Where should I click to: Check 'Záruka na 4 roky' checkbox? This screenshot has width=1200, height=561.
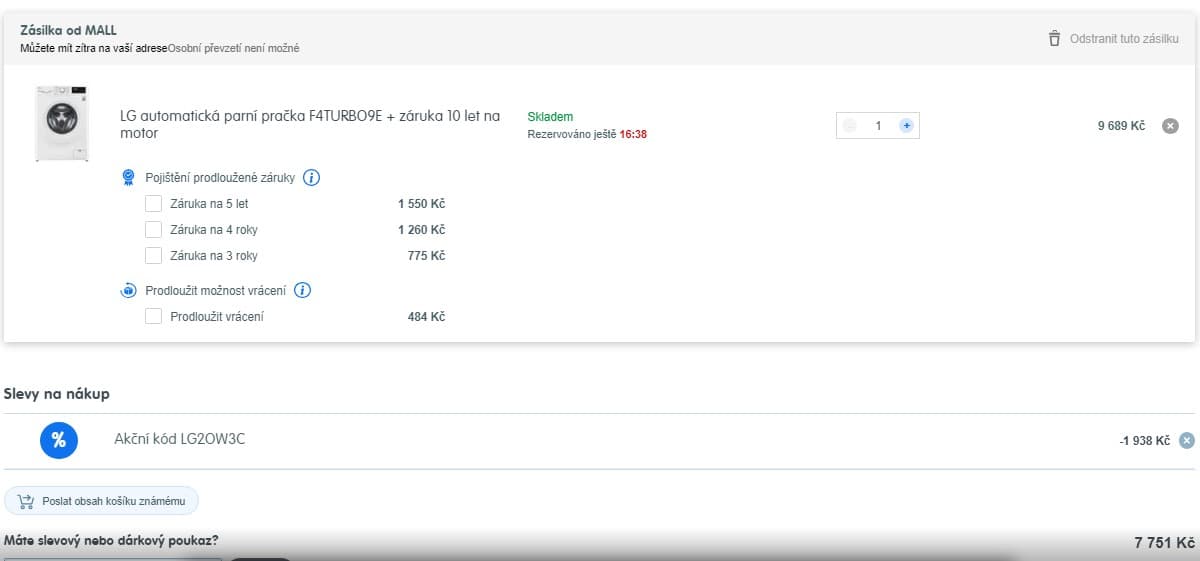(153, 229)
